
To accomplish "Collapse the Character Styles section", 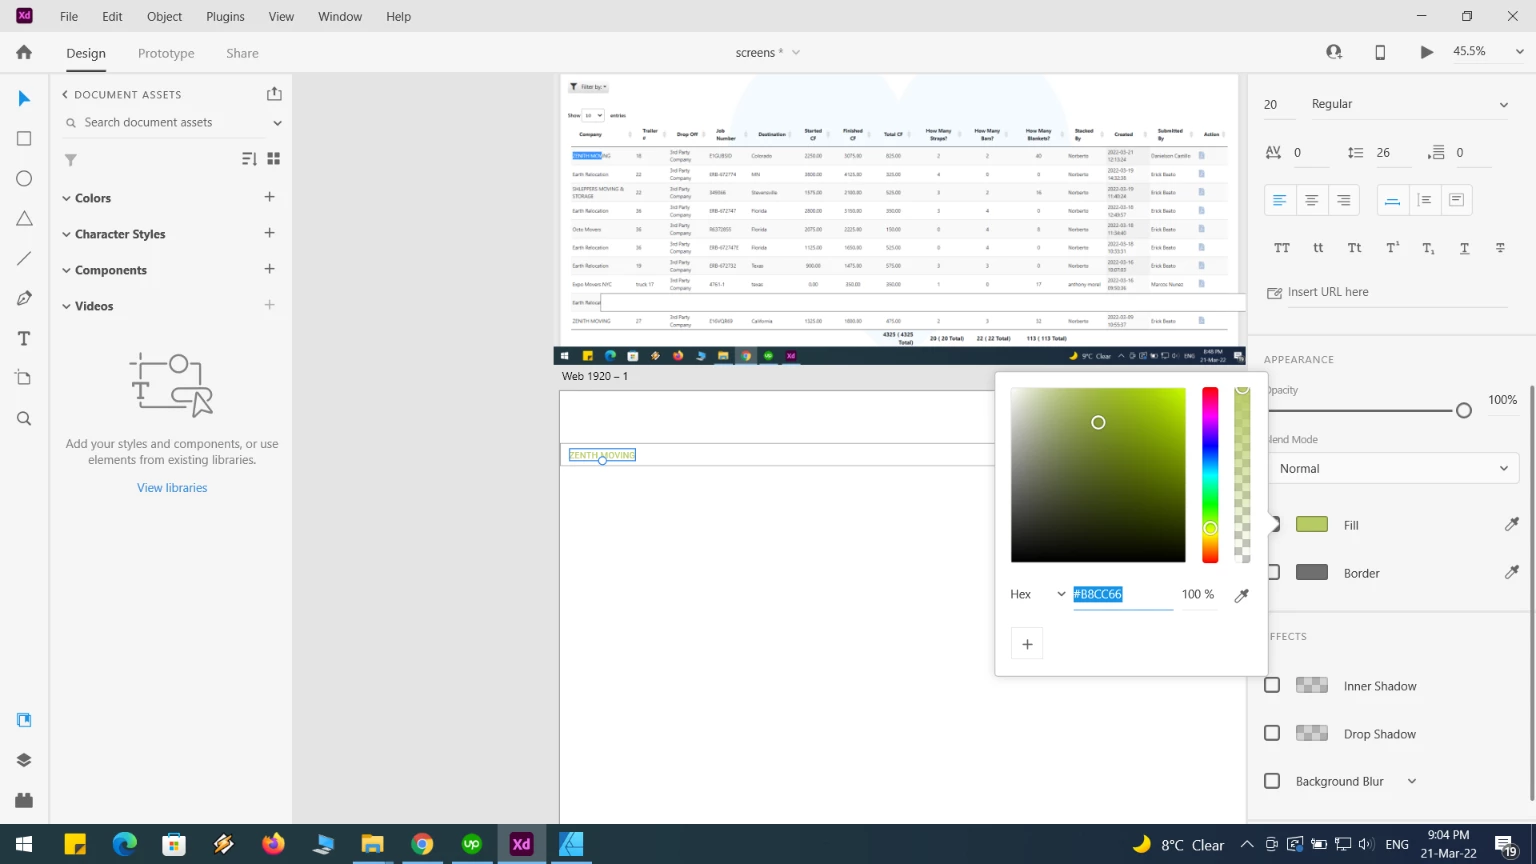I will point(66,234).
